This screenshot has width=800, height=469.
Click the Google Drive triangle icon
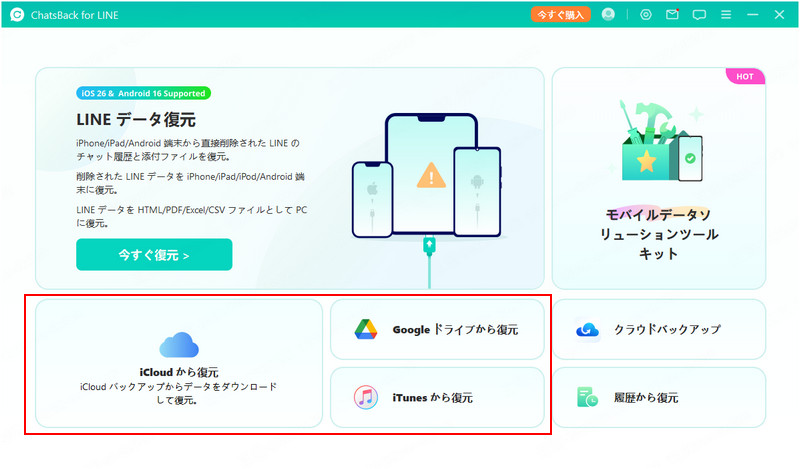click(x=366, y=329)
